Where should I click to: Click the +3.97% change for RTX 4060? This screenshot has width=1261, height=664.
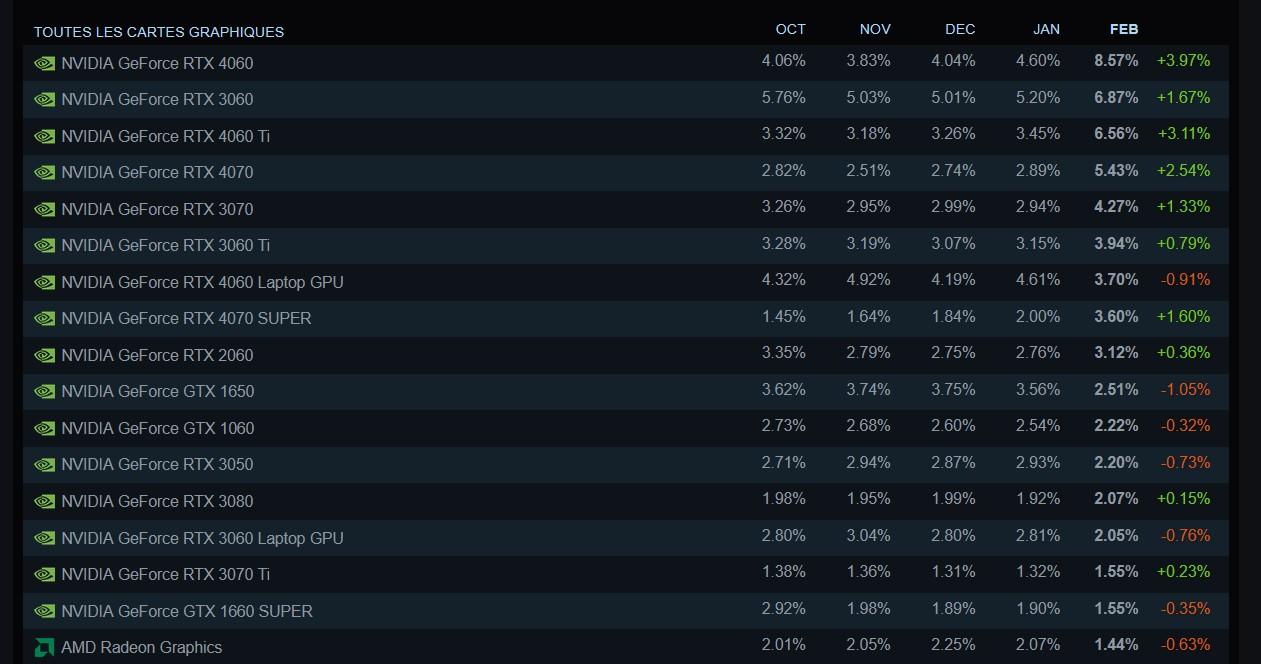[1183, 60]
